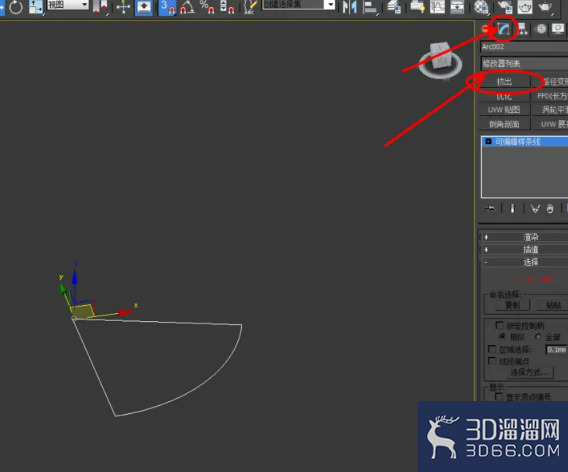
Task: Enable the 显示顶点编号 checkbox
Action: (499, 397)
